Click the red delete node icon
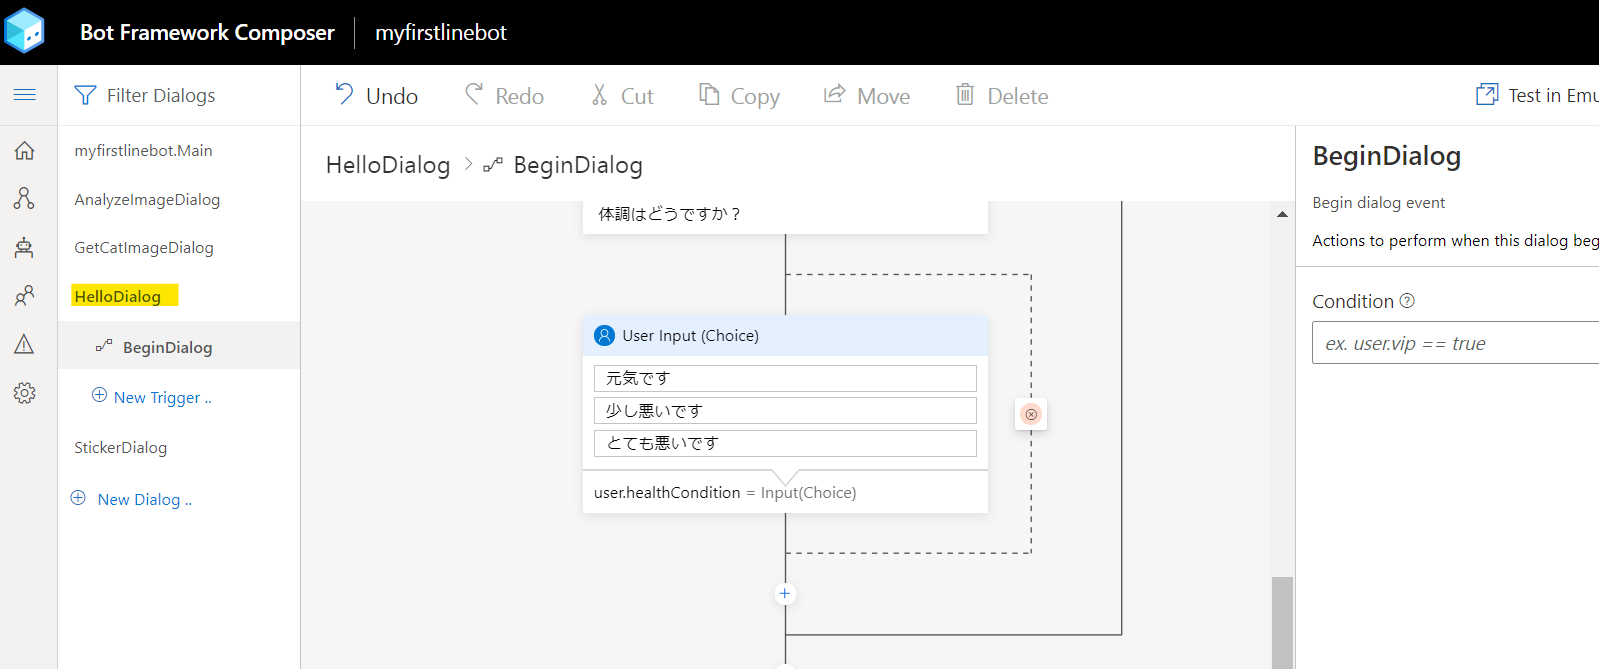 pos(1031,414)
